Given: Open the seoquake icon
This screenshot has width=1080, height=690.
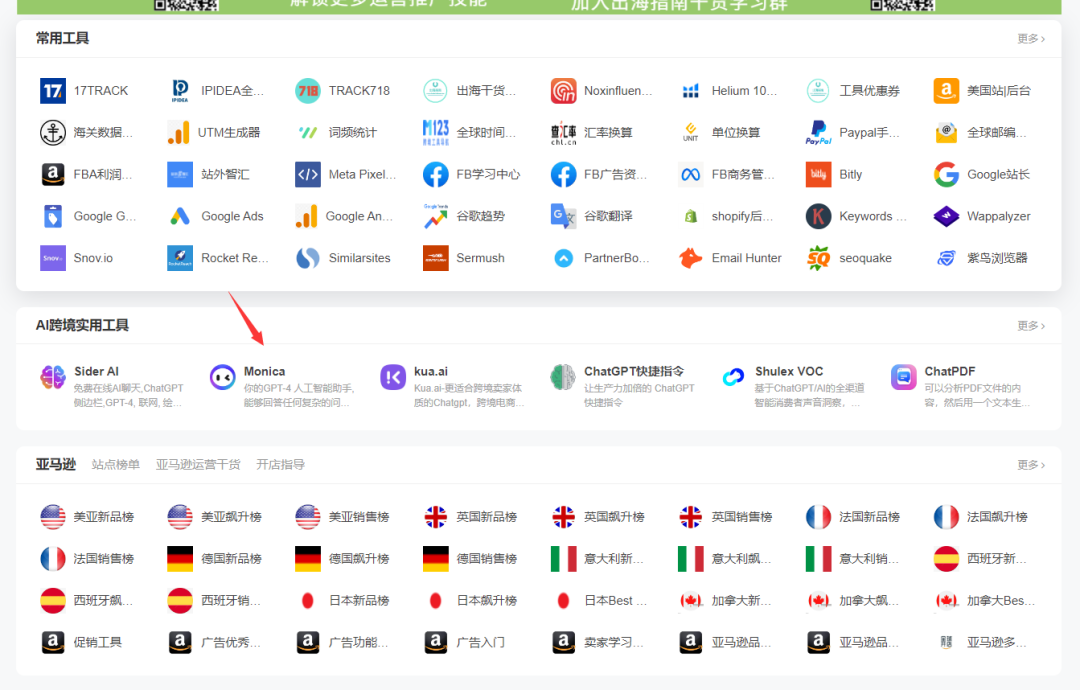Looking at the screenshot, I should coord(818,258).
